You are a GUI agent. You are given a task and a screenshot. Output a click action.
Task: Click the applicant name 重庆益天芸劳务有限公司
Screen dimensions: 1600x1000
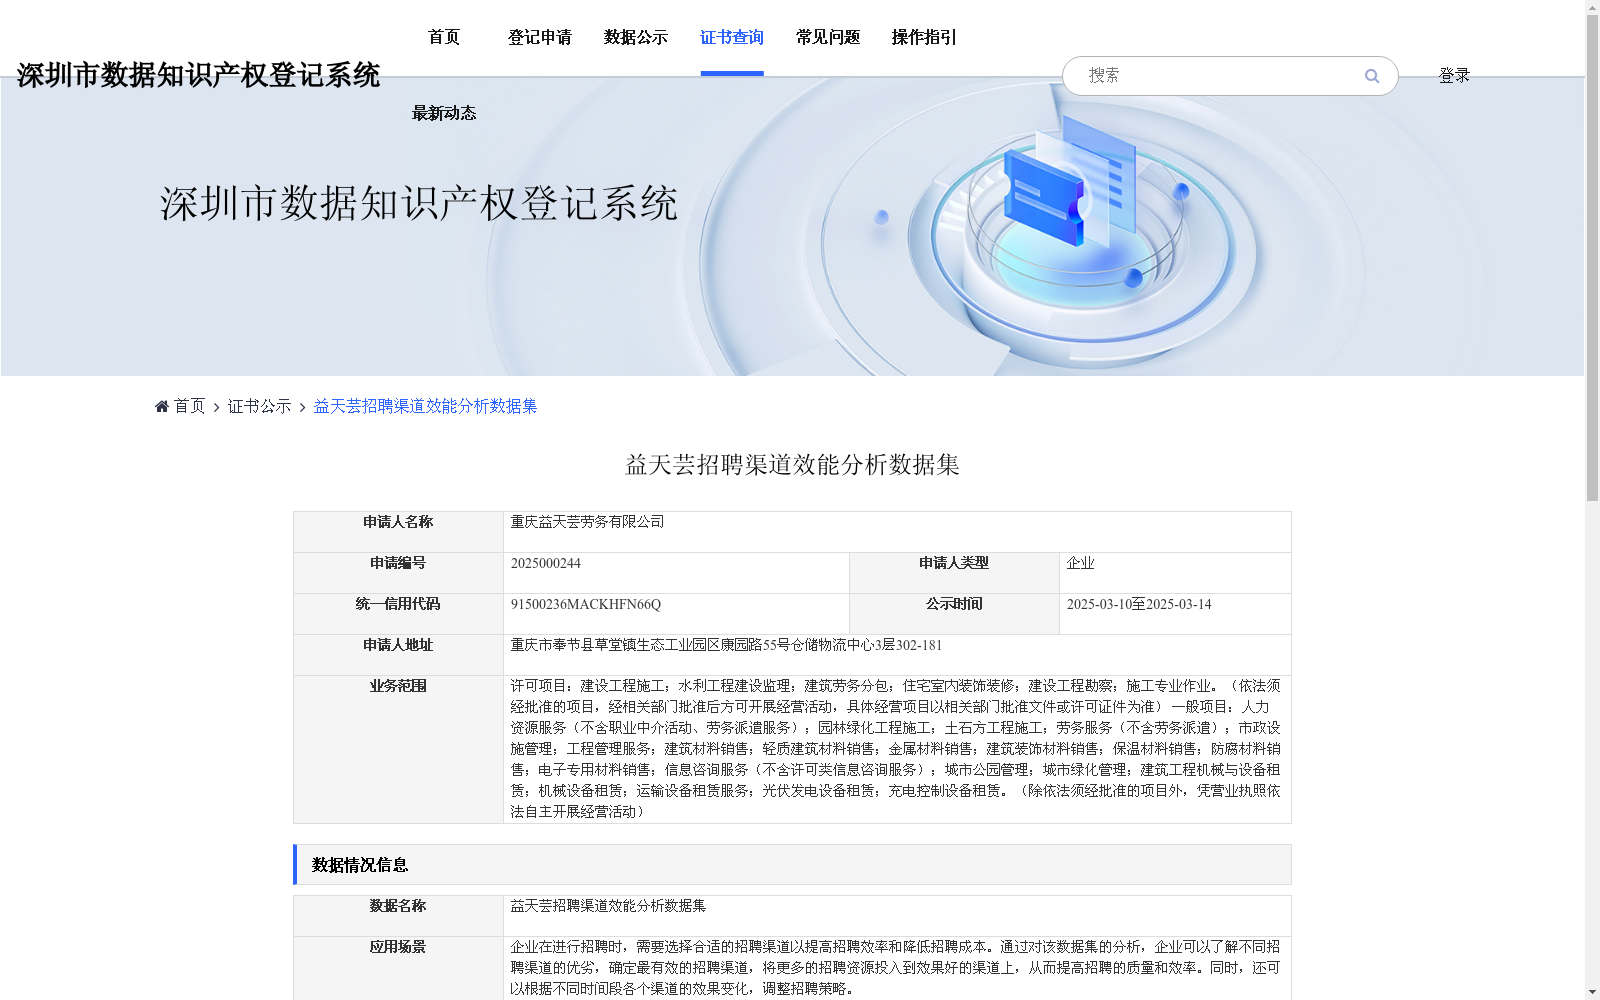point(587,522)
